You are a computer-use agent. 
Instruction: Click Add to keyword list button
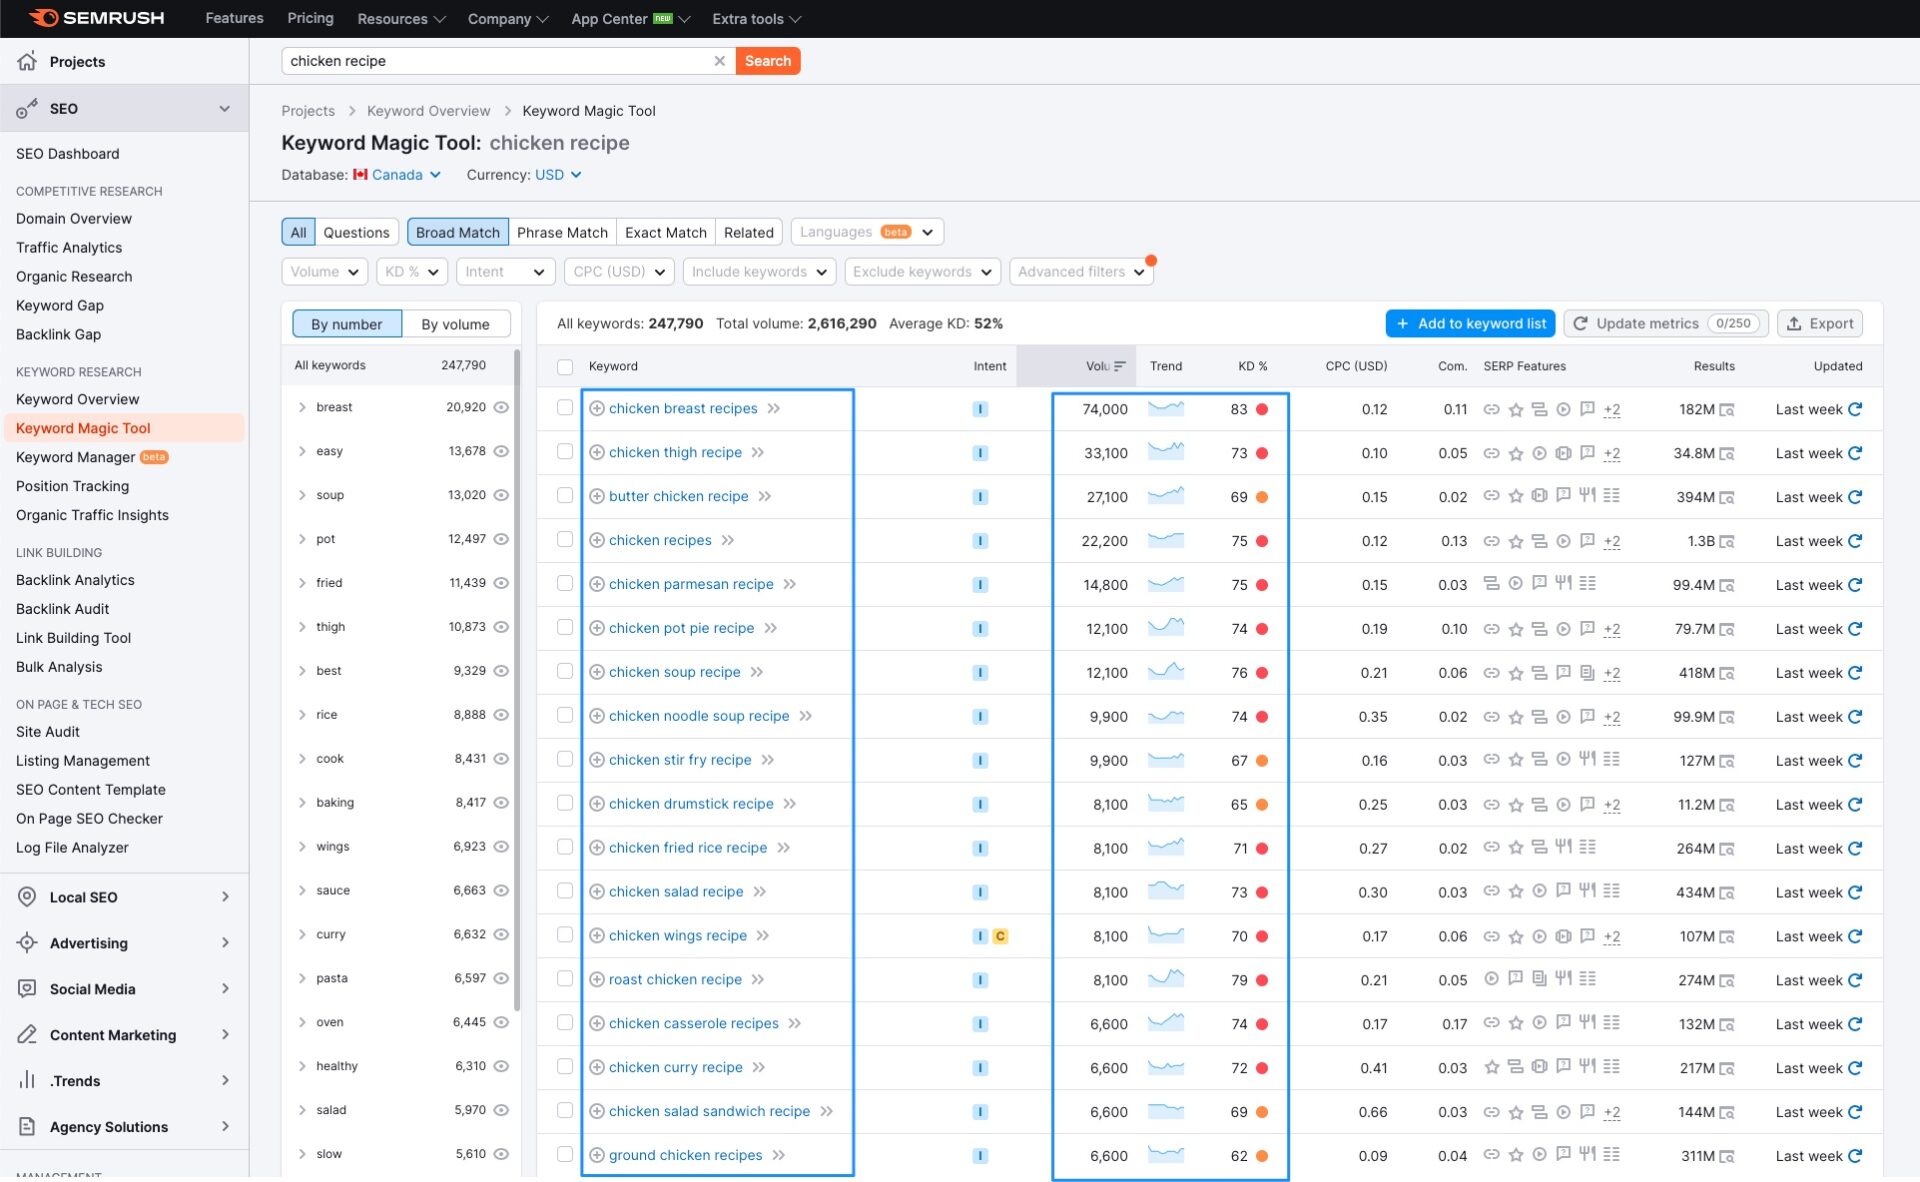click(x=1471, y=323)
